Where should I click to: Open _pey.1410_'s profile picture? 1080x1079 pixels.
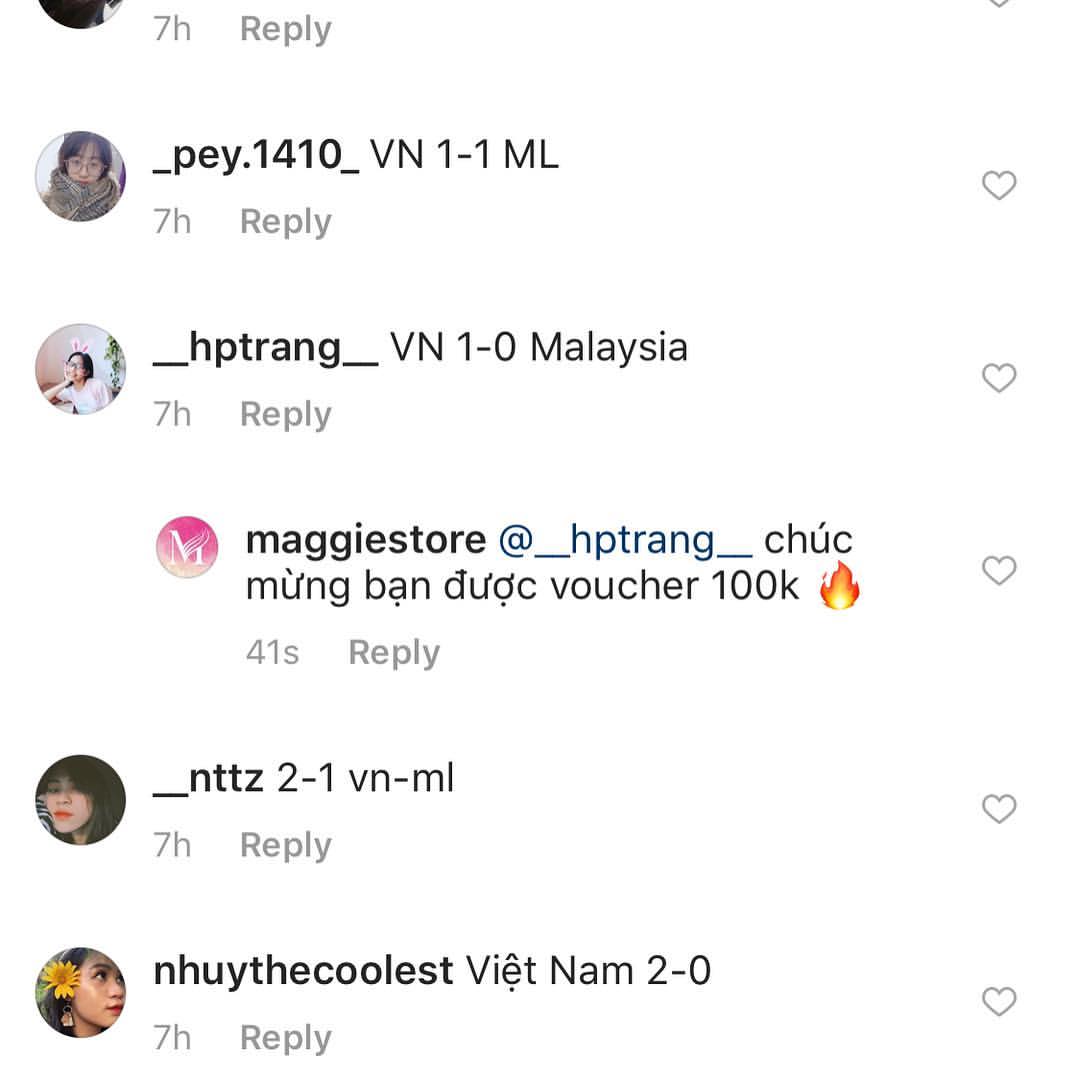click(x=81, y=176)
